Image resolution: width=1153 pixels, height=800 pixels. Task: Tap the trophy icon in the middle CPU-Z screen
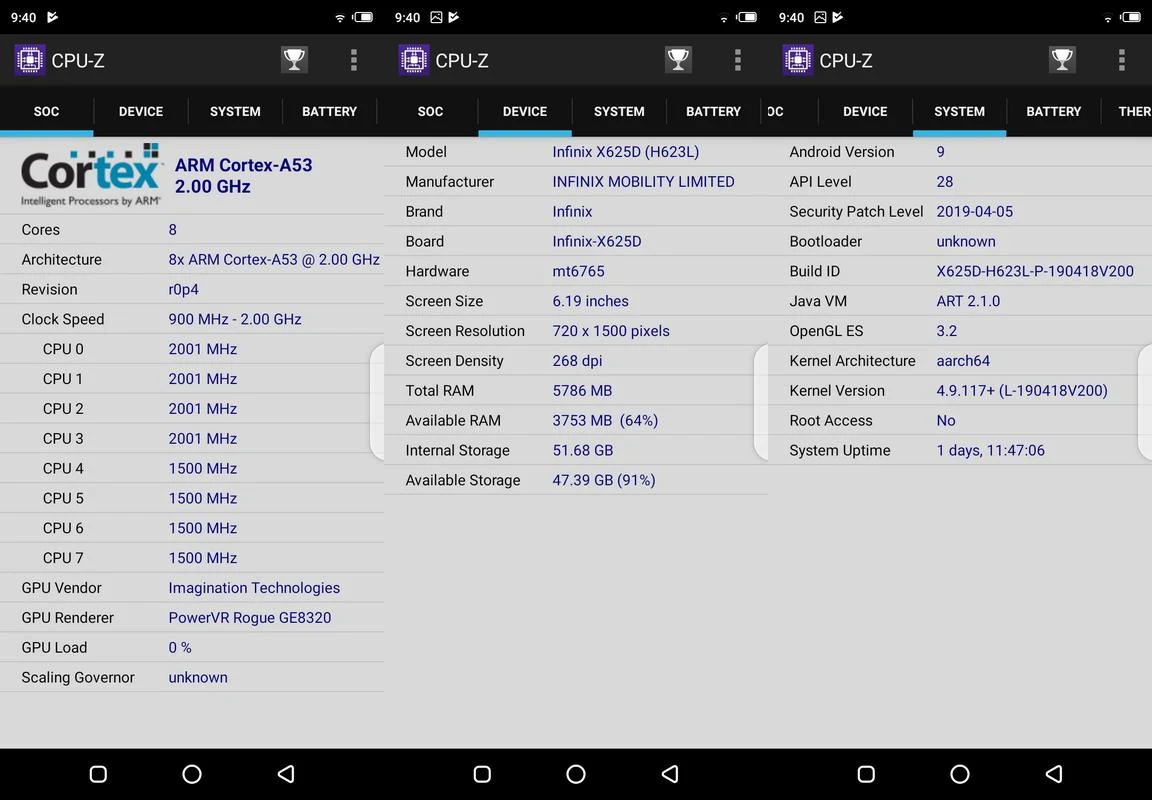pos(678,60)
